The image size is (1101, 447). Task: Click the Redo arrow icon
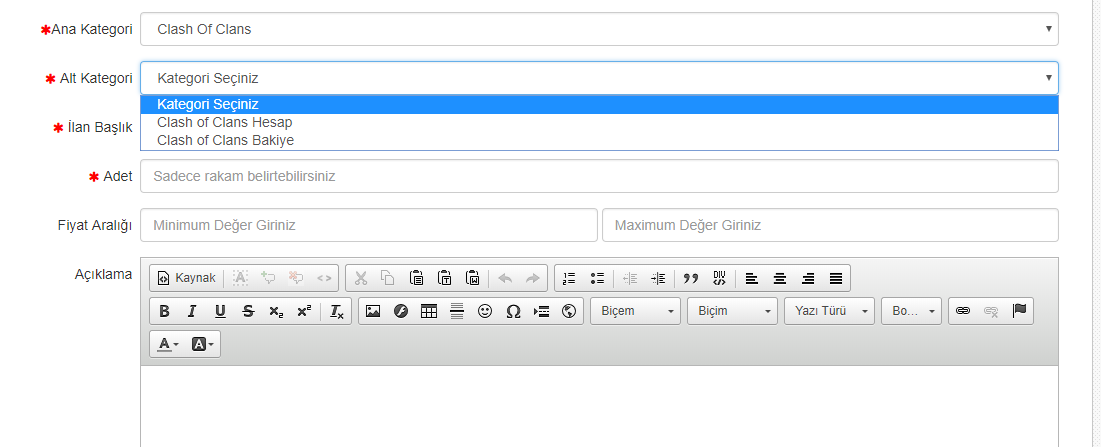click(532, 278)
